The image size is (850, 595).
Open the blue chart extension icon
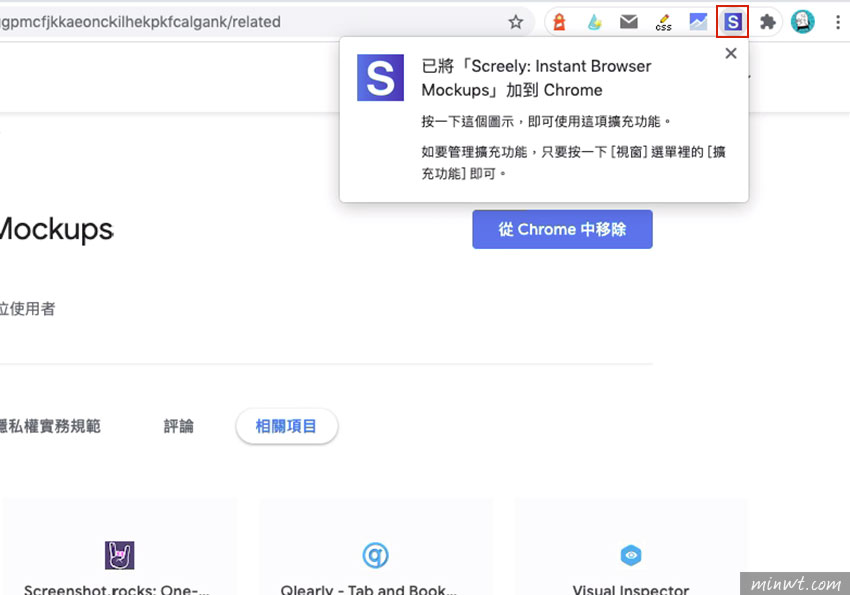(698, 22)
